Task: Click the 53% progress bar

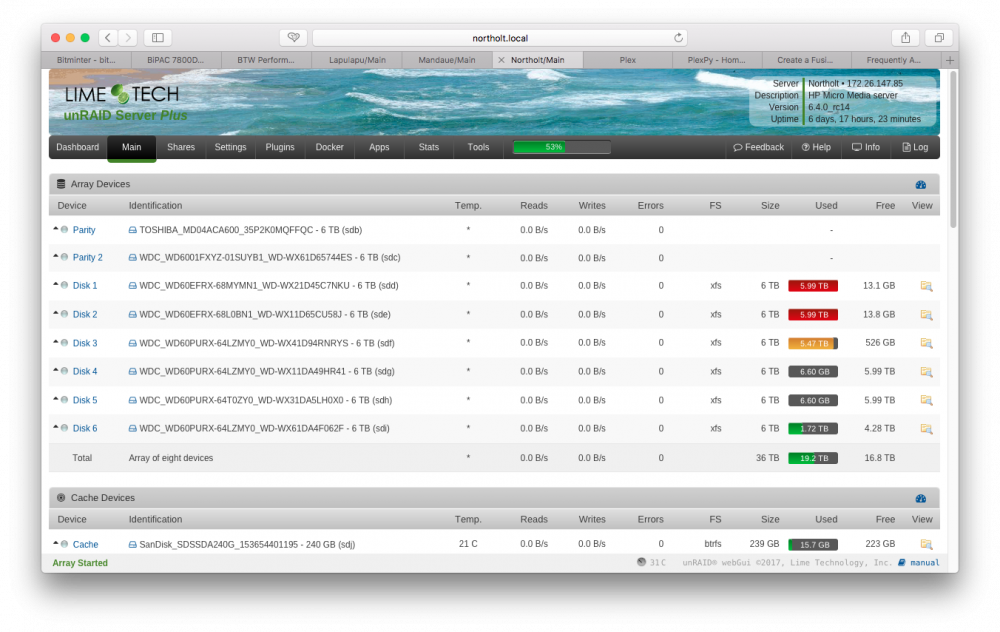Action: [562, 147]
